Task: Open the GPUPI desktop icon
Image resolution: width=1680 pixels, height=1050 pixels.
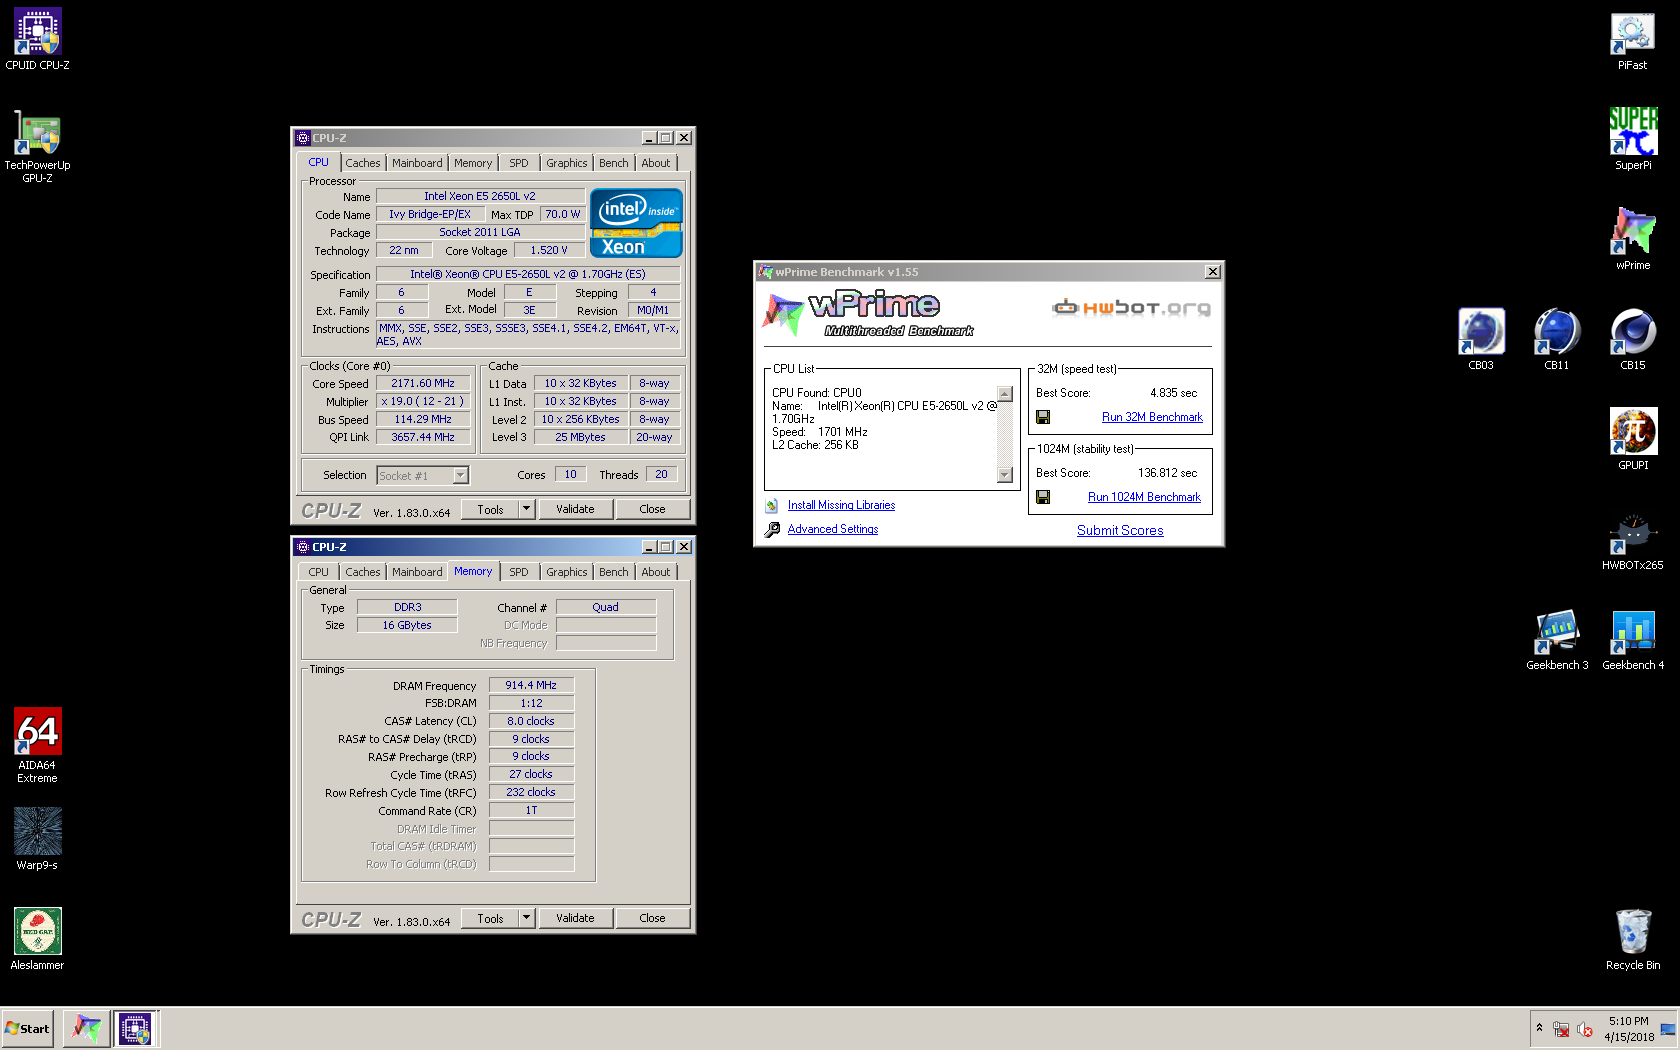Action: pos(1632,440)
